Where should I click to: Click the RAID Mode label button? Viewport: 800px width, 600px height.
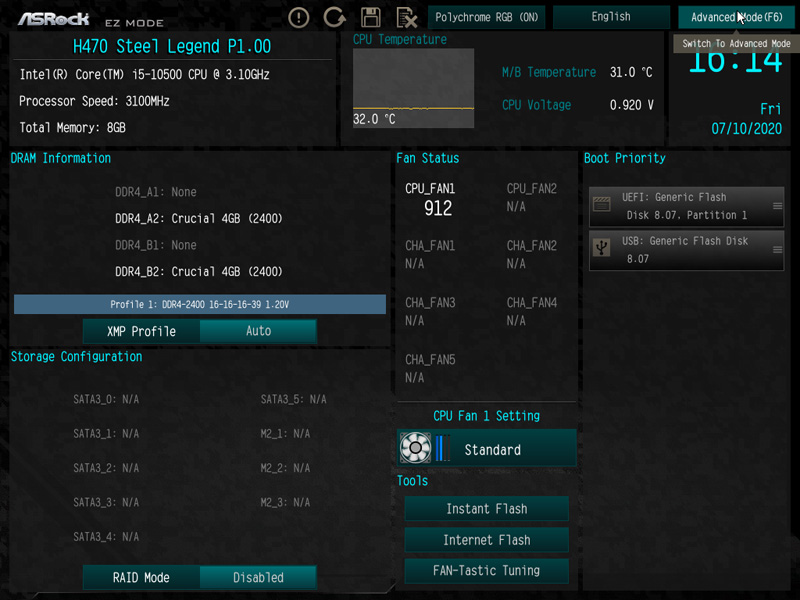pos(141,578)
